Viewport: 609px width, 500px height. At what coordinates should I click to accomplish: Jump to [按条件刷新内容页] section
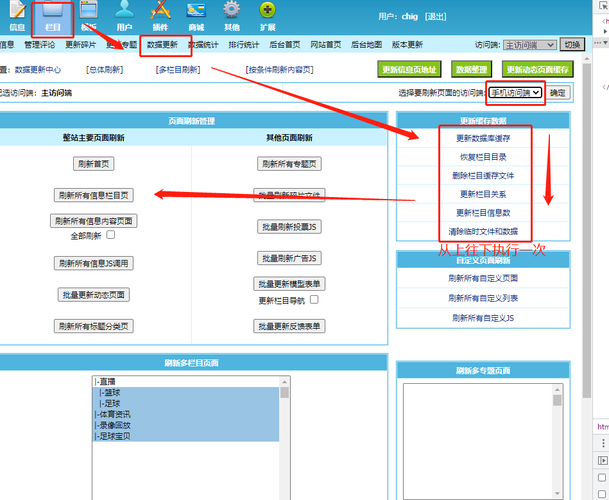pos(280,70)
